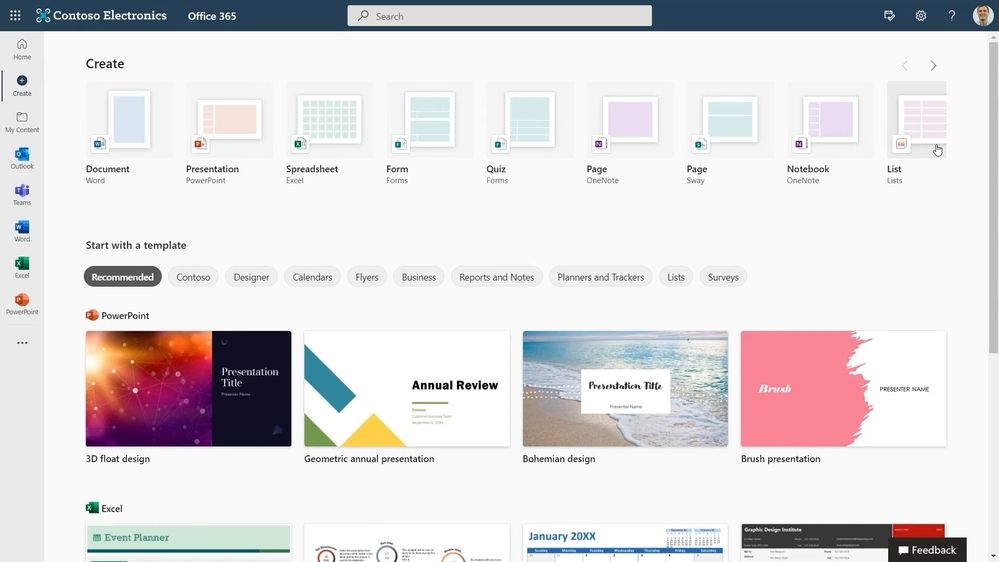Click the Feedback button
The image size is (999, 562).
pyautogui.click(x=927, y=550)
